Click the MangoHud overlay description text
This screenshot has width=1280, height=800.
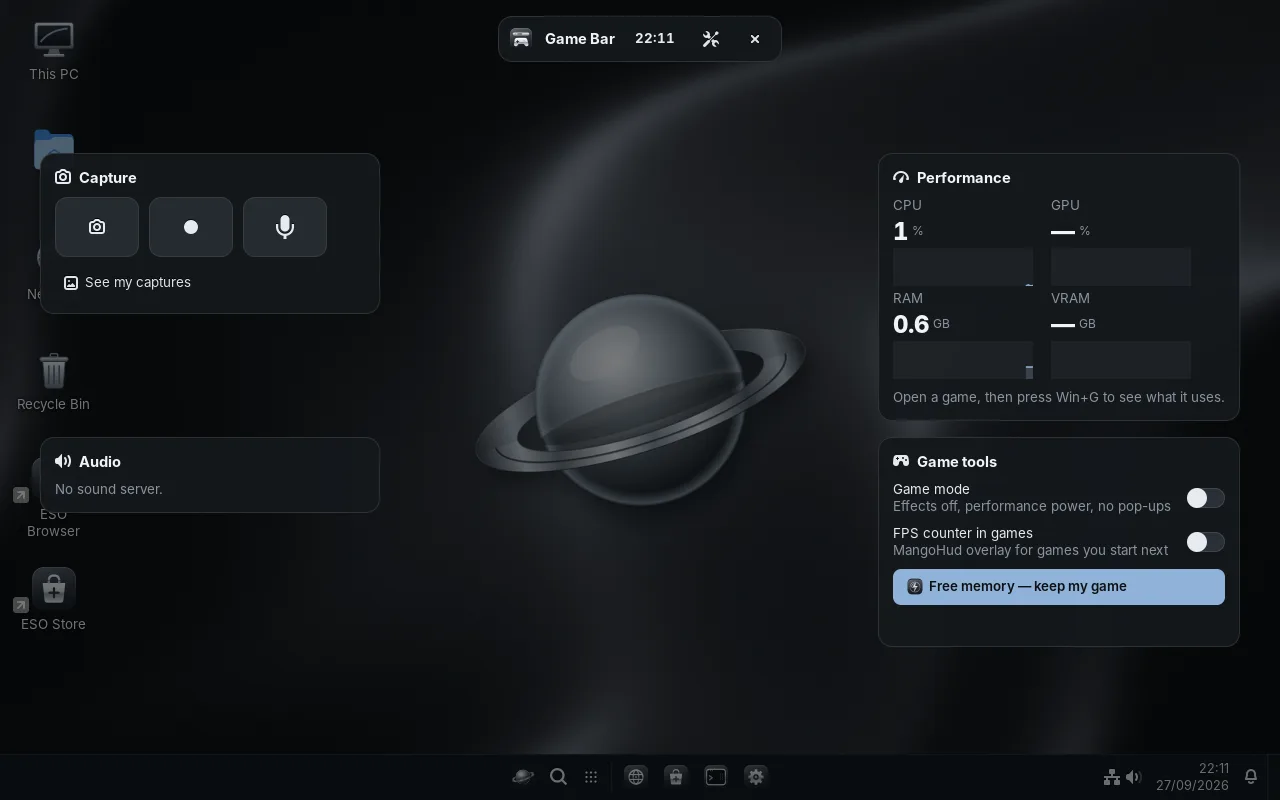coord(1030,550)
